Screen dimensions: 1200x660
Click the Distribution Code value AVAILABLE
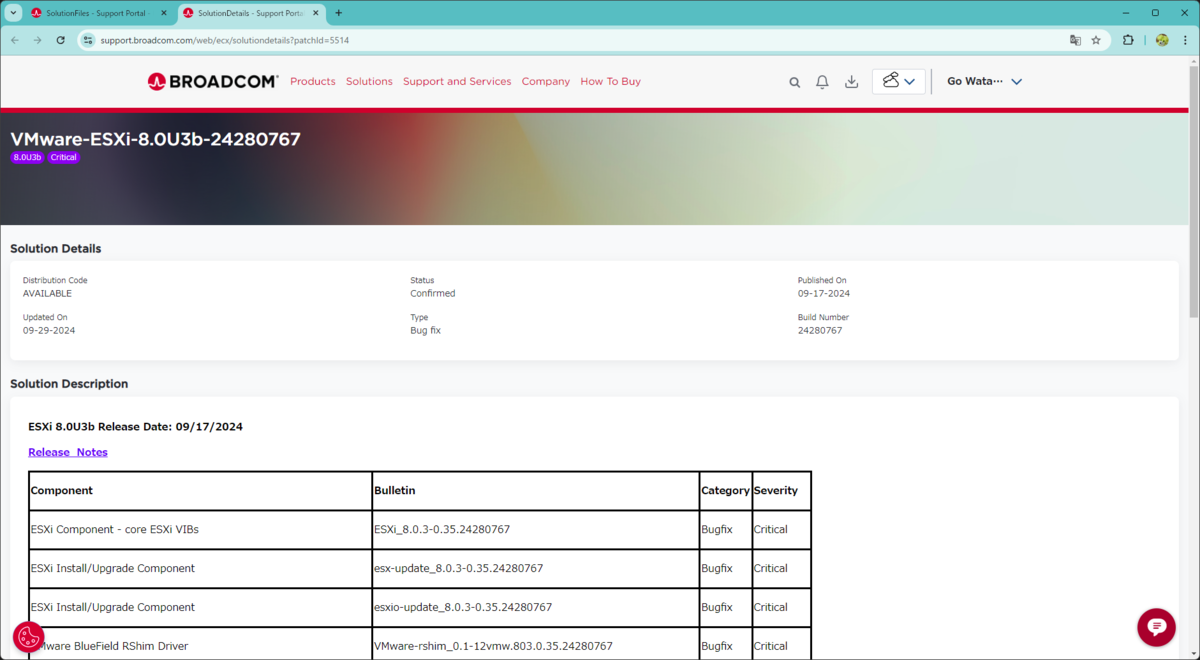point(47,293)
